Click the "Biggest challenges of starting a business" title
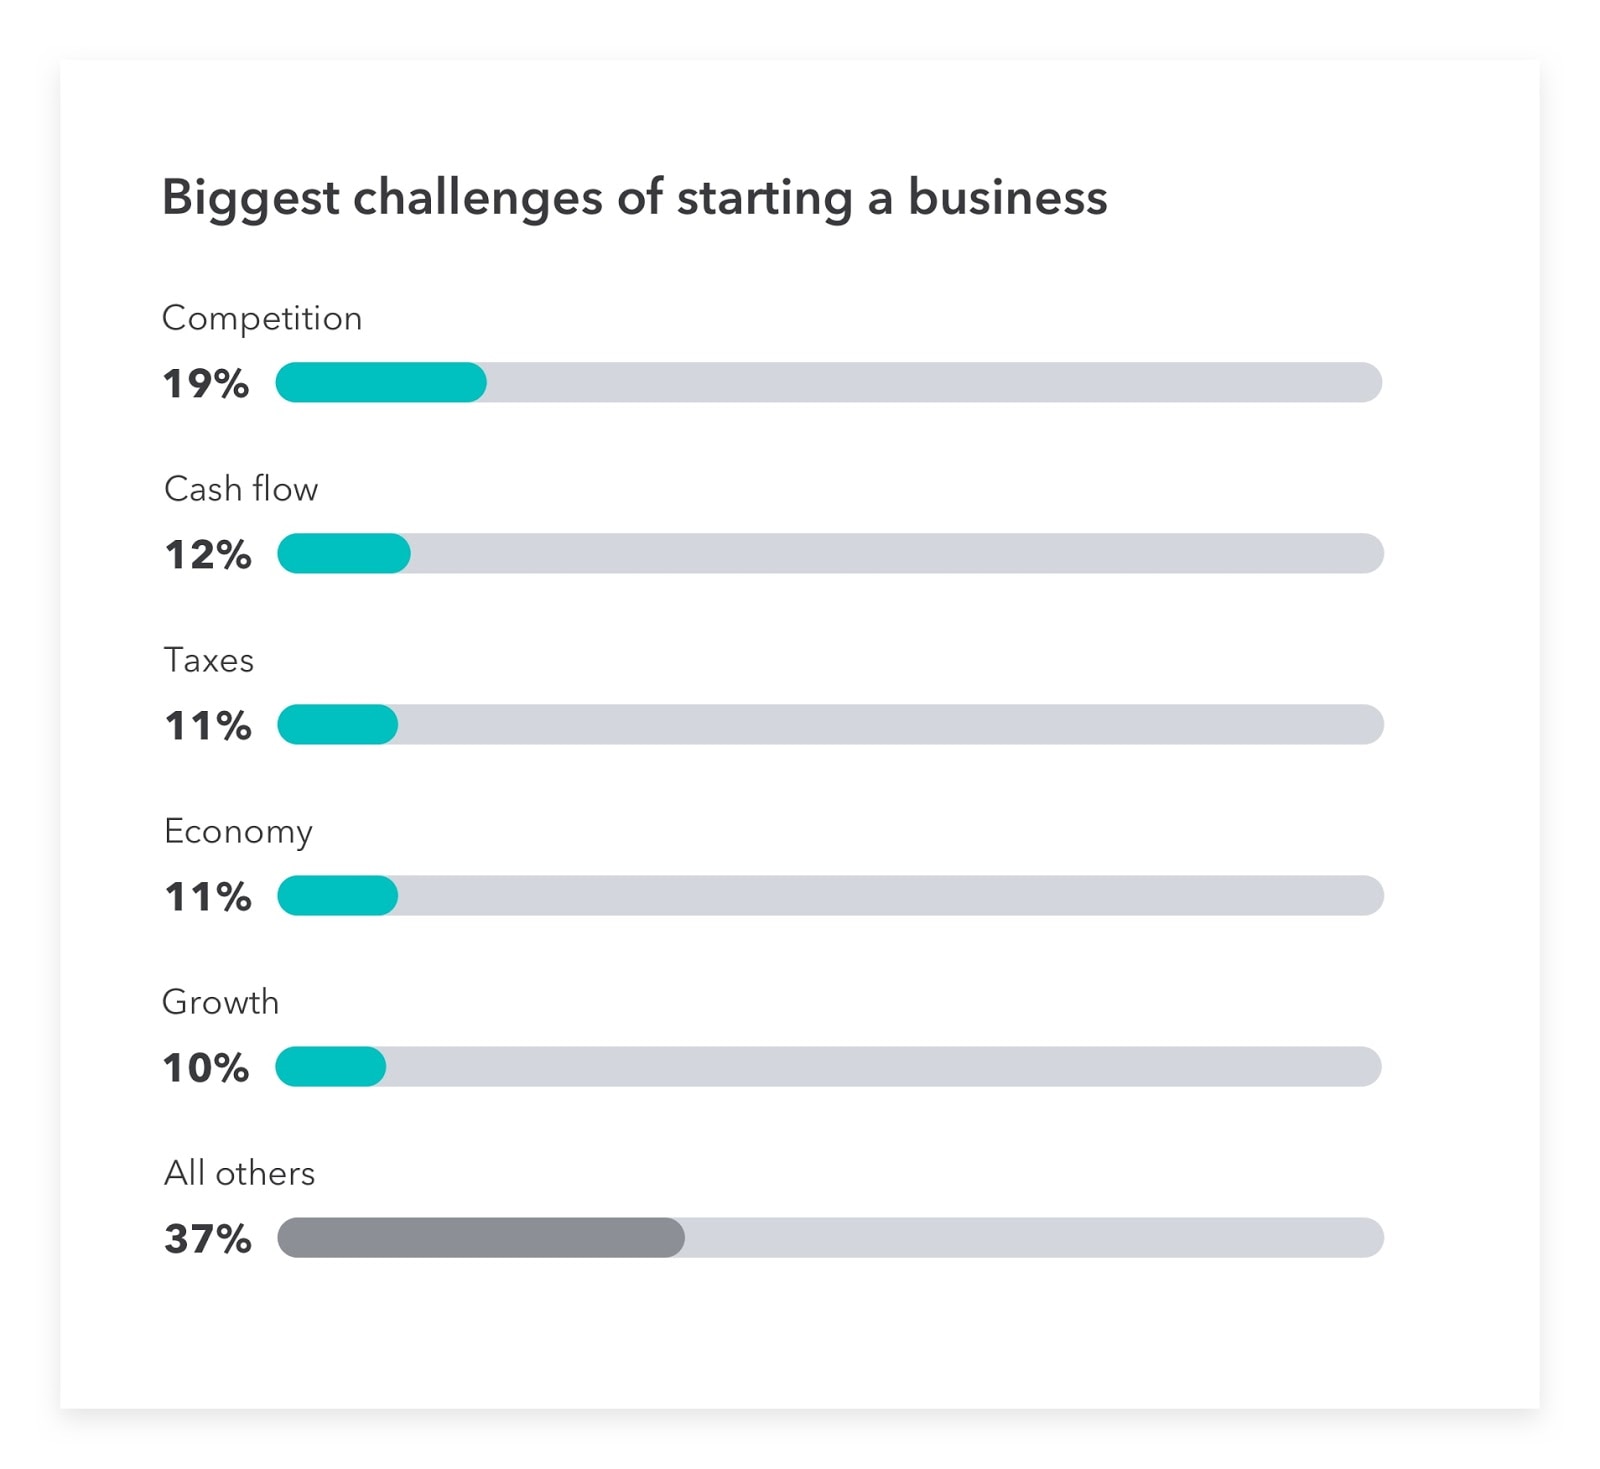Screen dimensions: 1600x1469 [634, 197]
